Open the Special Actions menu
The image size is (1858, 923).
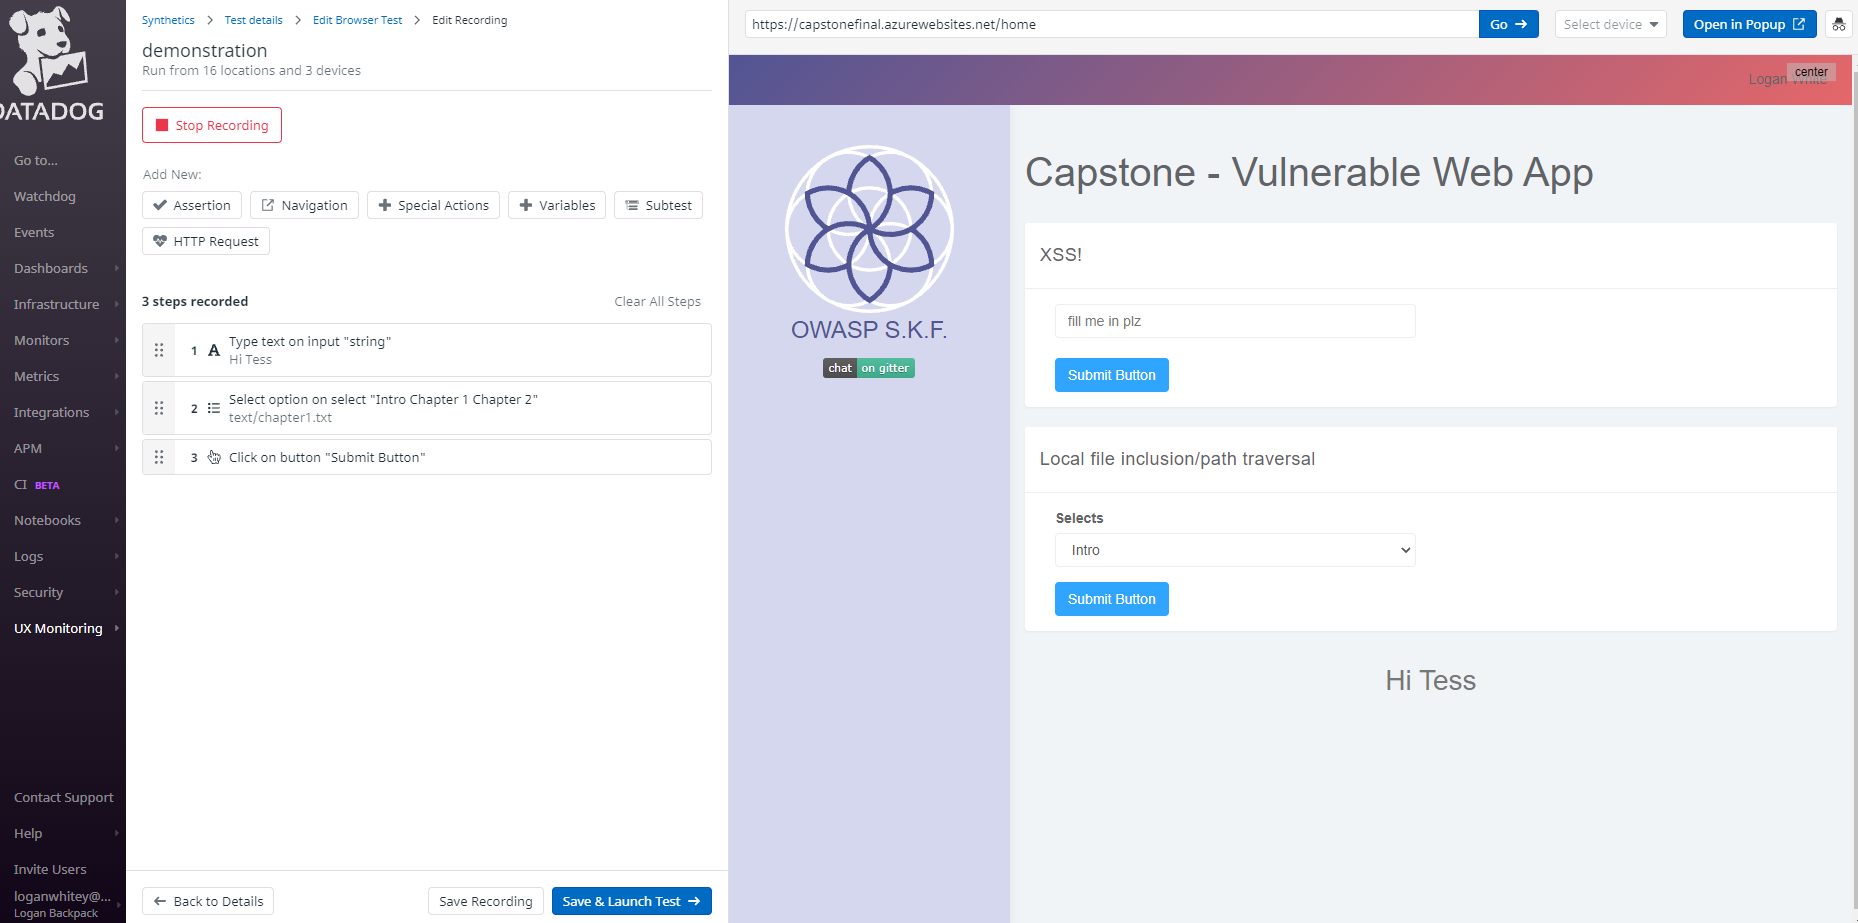click(433, 205)
